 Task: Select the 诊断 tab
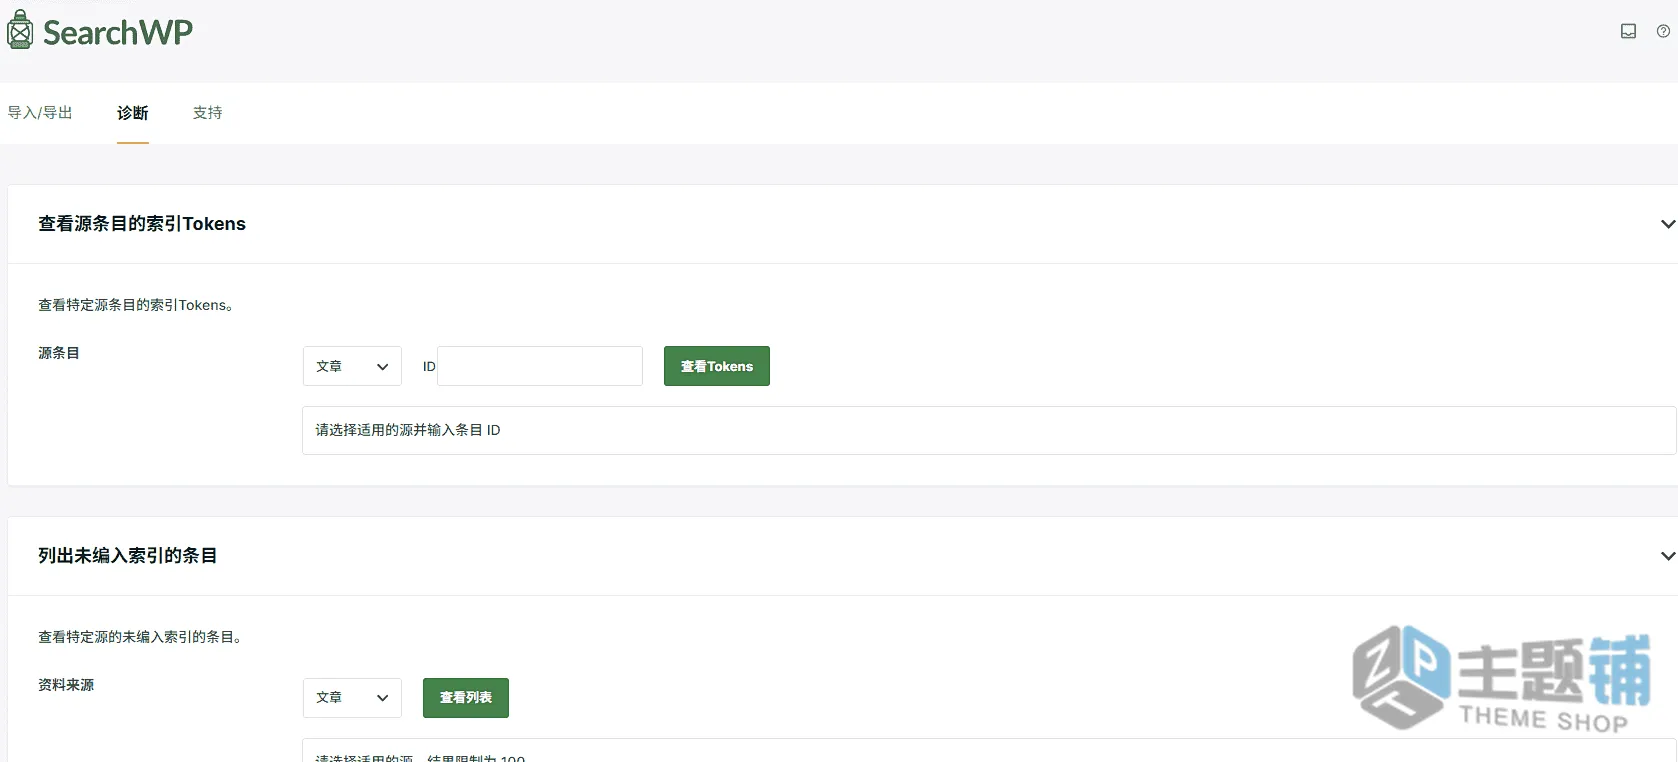133,113
